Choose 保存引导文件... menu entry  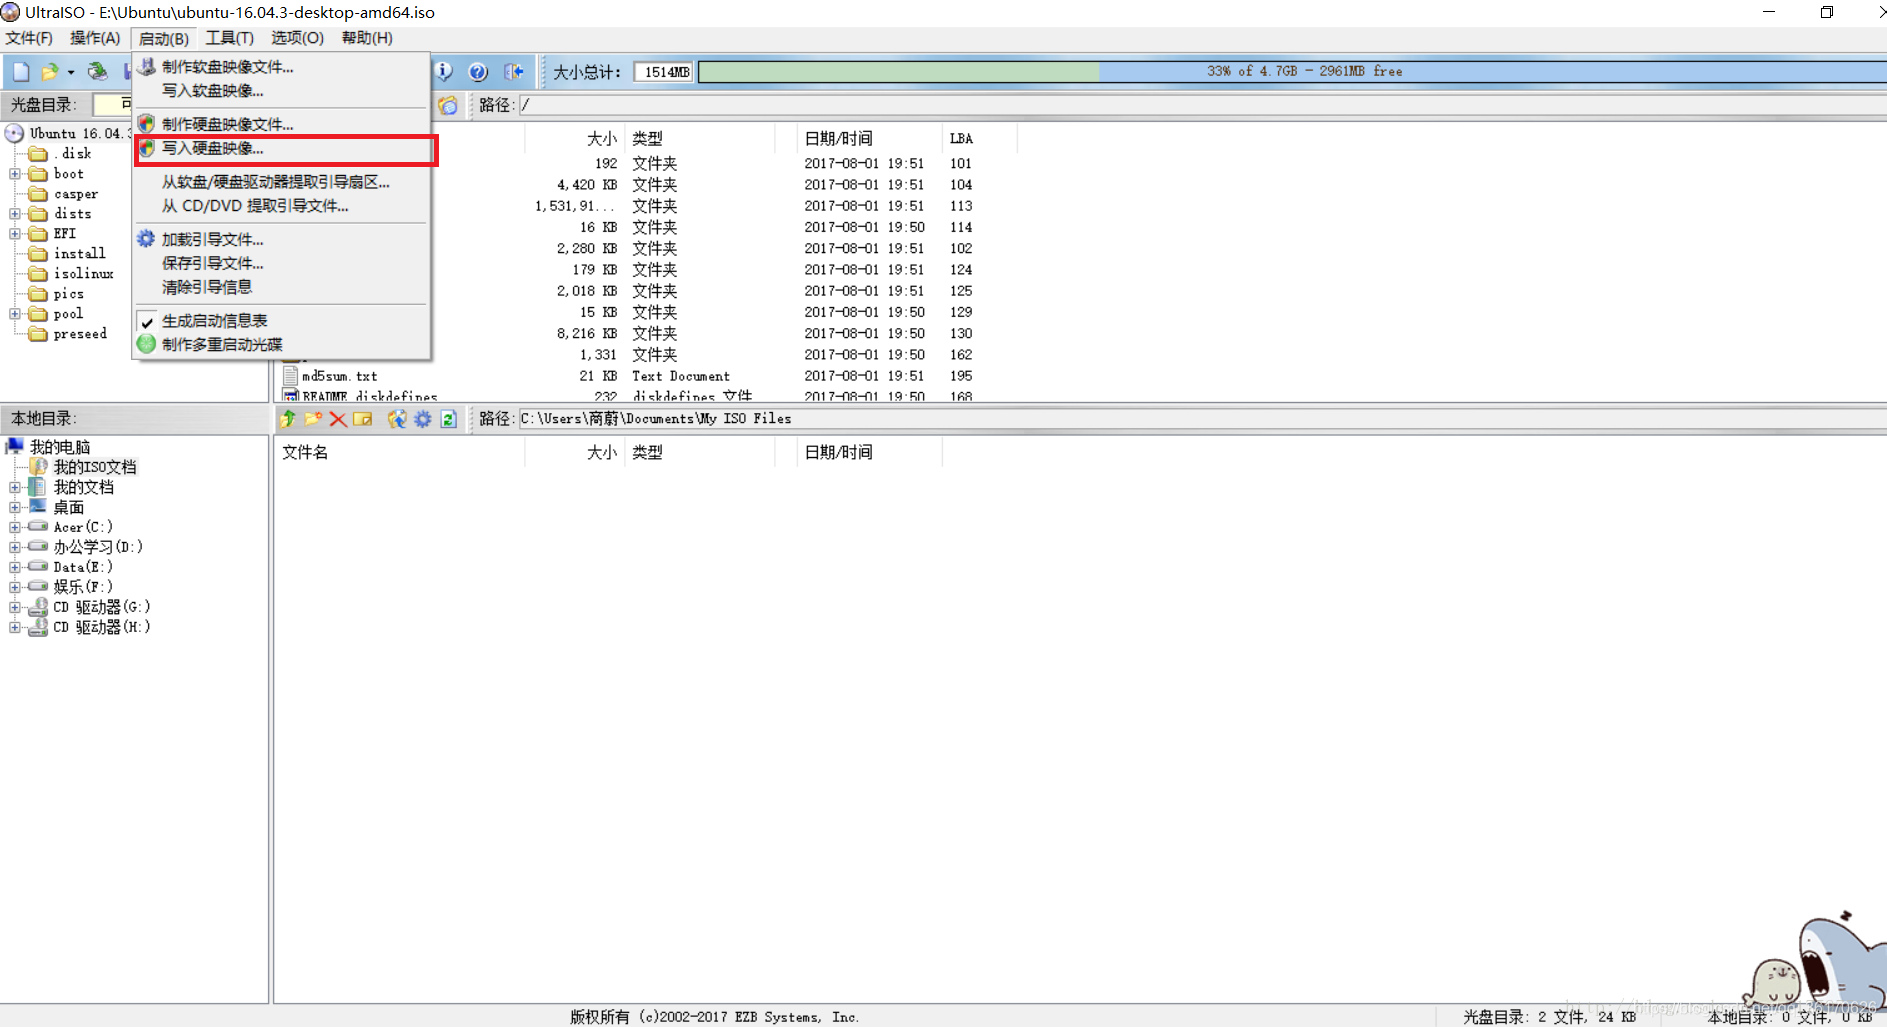[x=282, y=263]
